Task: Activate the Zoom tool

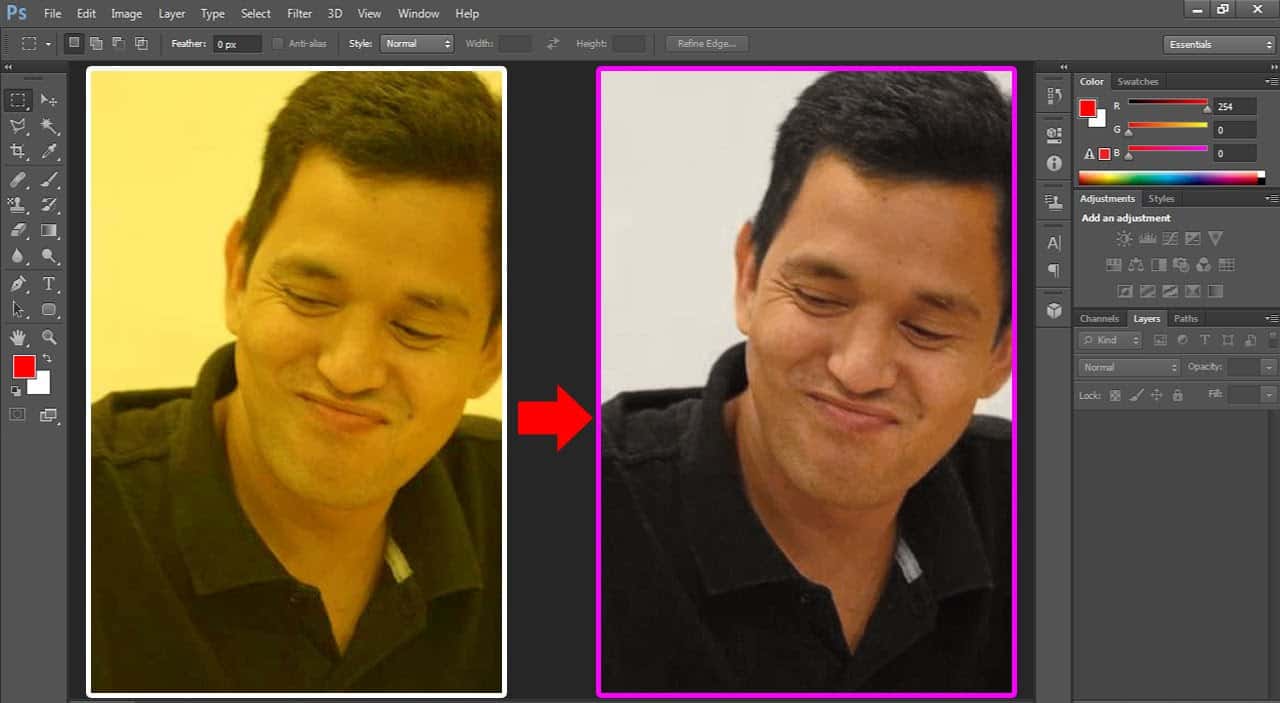Action: (x=48, y=338)
